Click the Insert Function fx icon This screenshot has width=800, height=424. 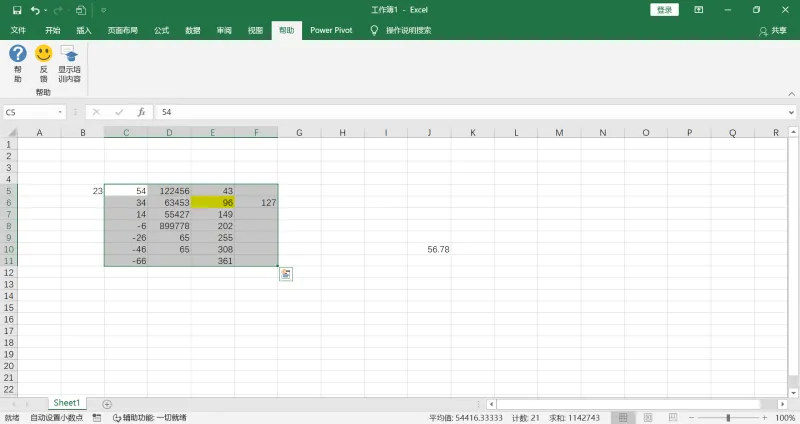point(141,112)
